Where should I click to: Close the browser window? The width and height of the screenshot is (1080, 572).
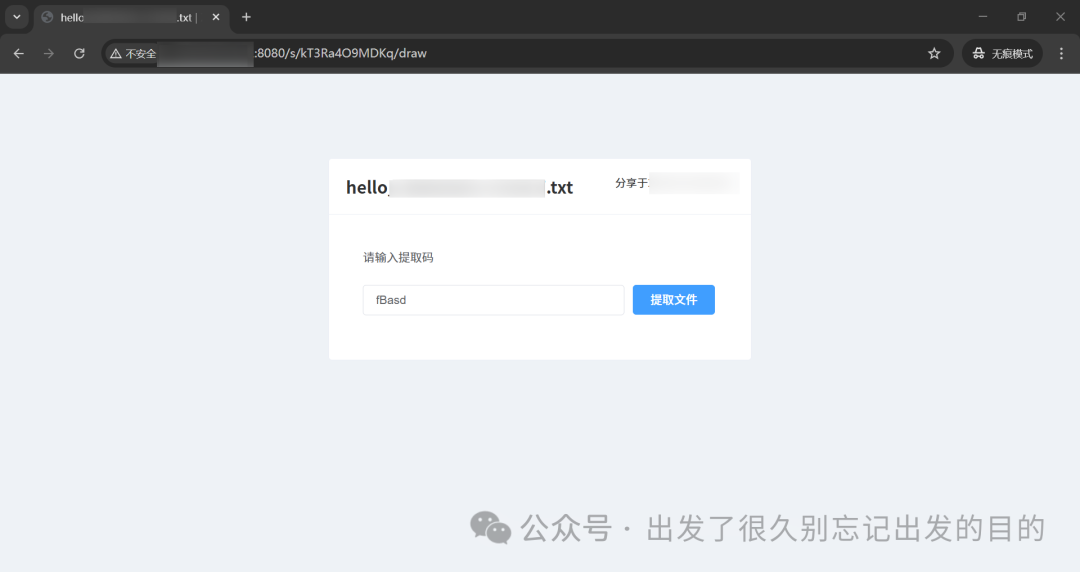pyautogui.click(x=1060, y=17)
